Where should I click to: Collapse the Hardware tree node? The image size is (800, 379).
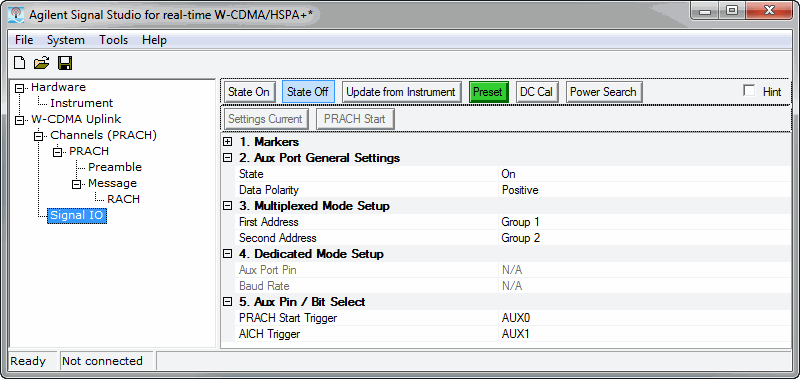[x=19, y=88]
